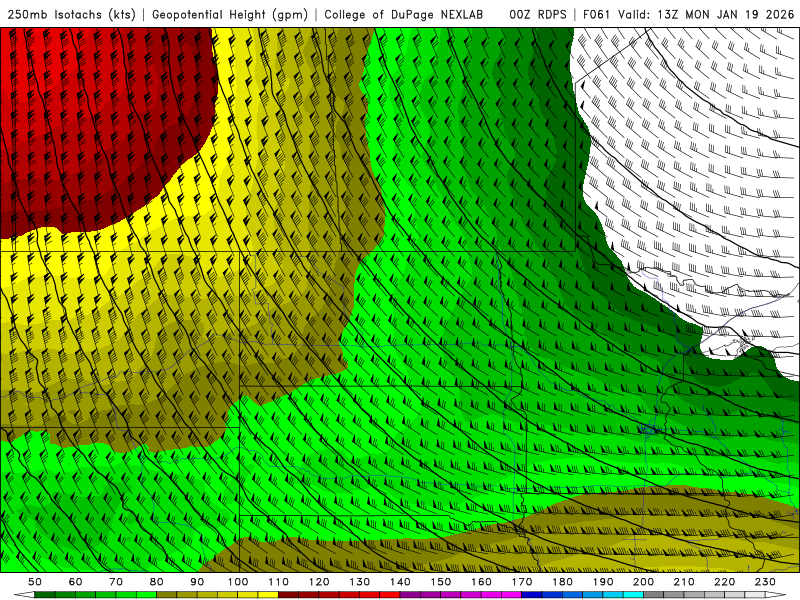Click the 'F061' forecast hour text
The width and height of the screenshot is (800, 600).
597,14
